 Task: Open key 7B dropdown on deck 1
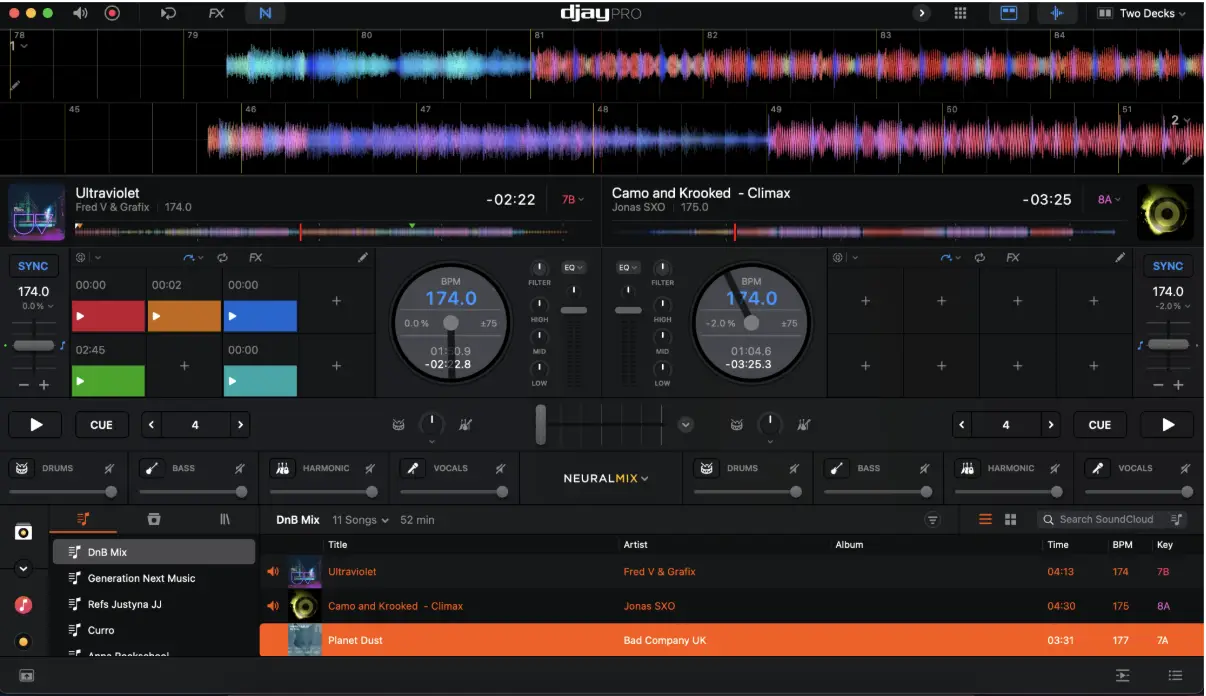coord(573,200)
